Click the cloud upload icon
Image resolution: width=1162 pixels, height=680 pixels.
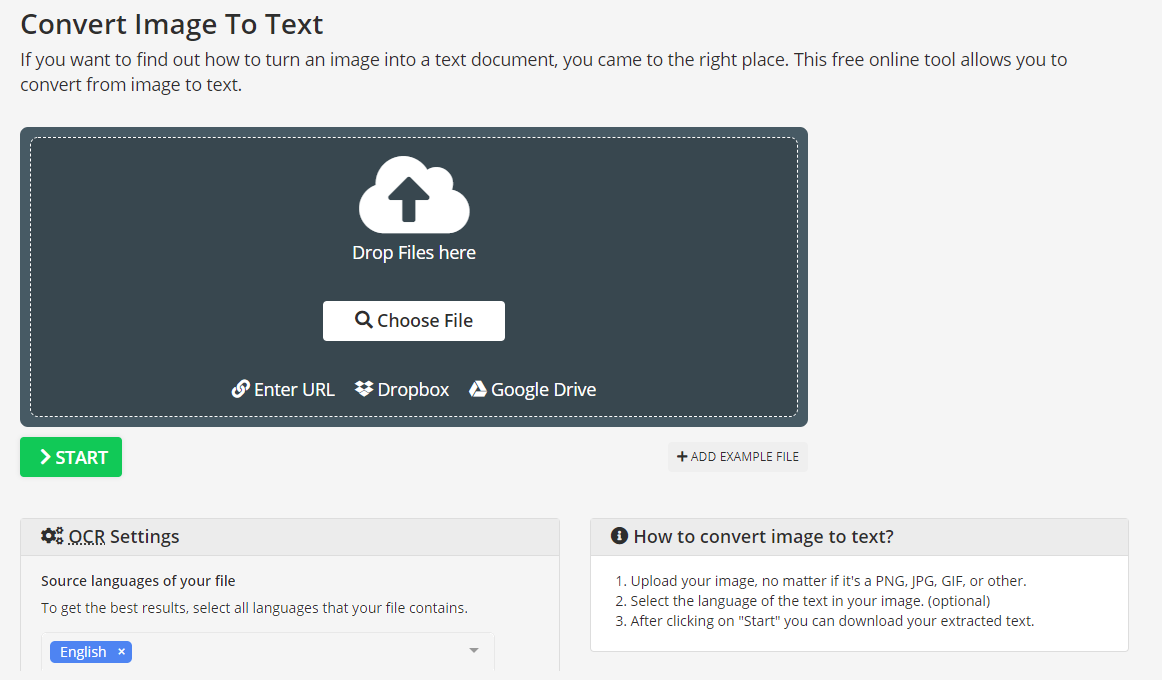point(414,194)
